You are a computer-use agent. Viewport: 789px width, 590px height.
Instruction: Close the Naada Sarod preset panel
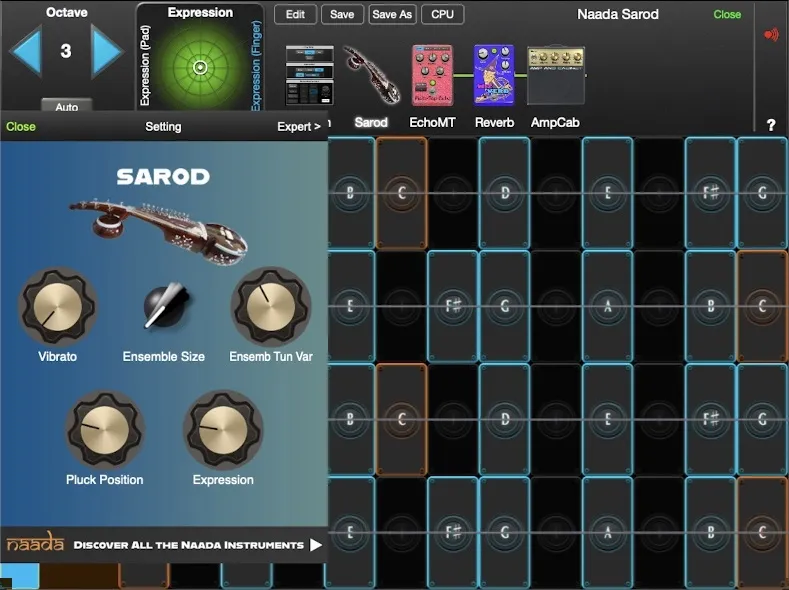tap(727, 14)
